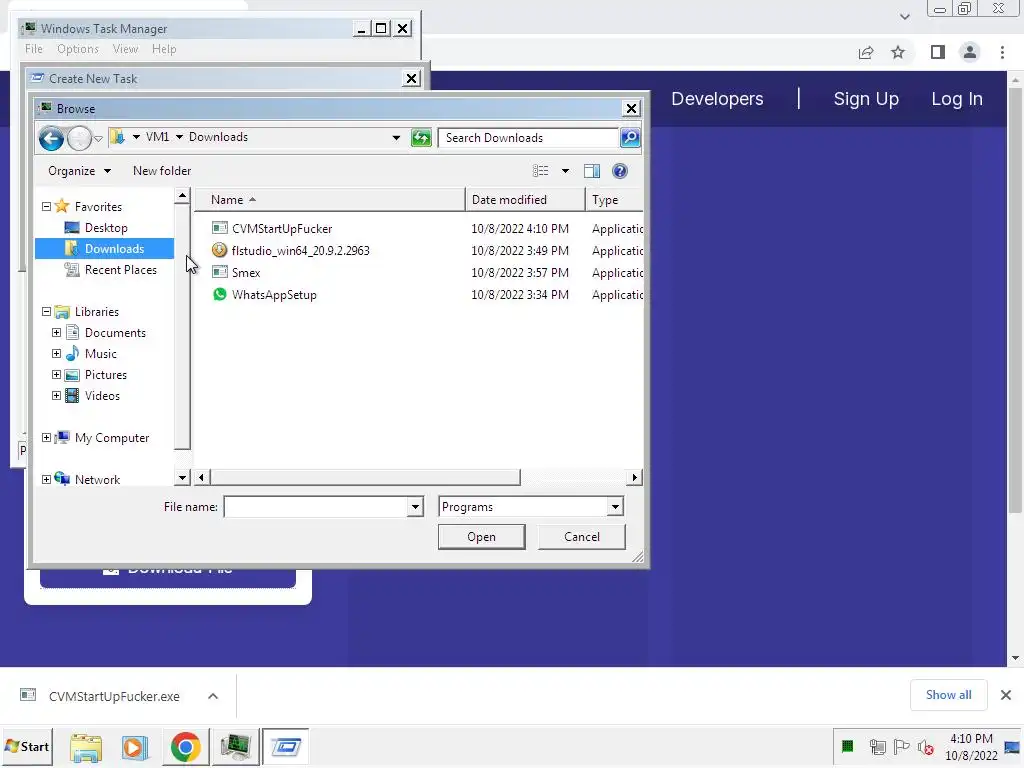Open Chrome three-dot menu
The image size is (1024, 768).
1002,52
